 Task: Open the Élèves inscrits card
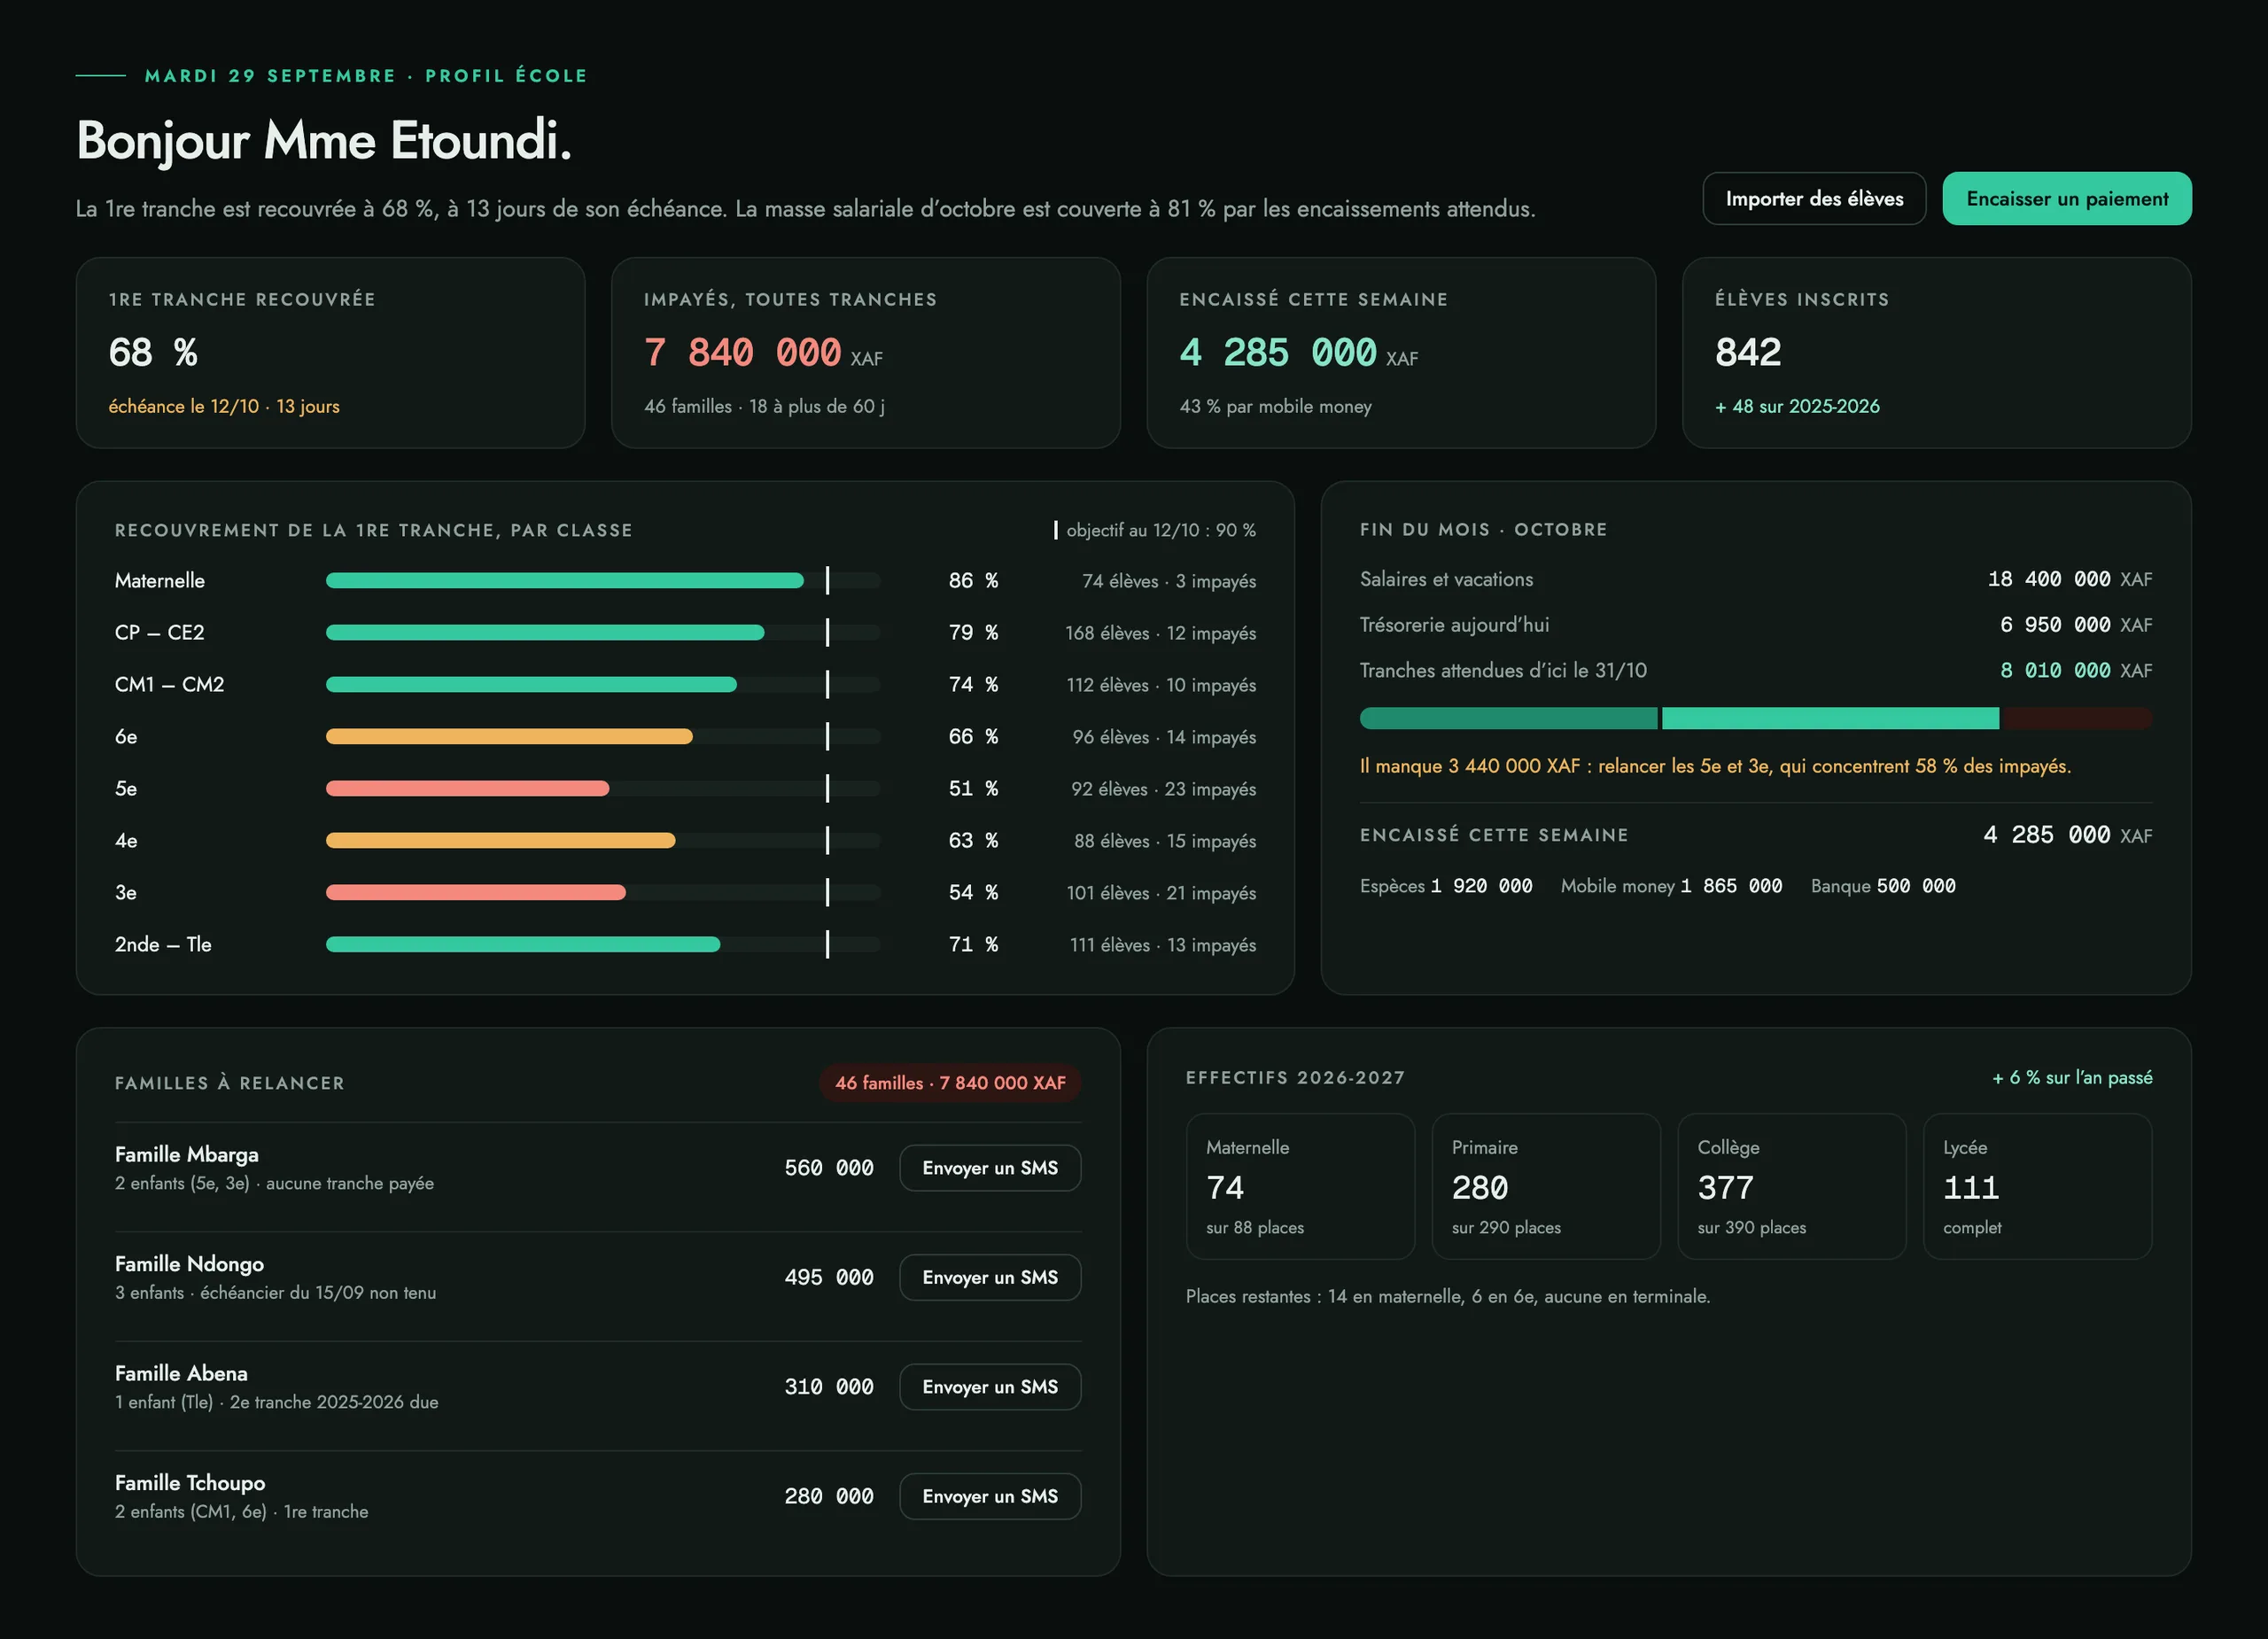point(1936,352)
